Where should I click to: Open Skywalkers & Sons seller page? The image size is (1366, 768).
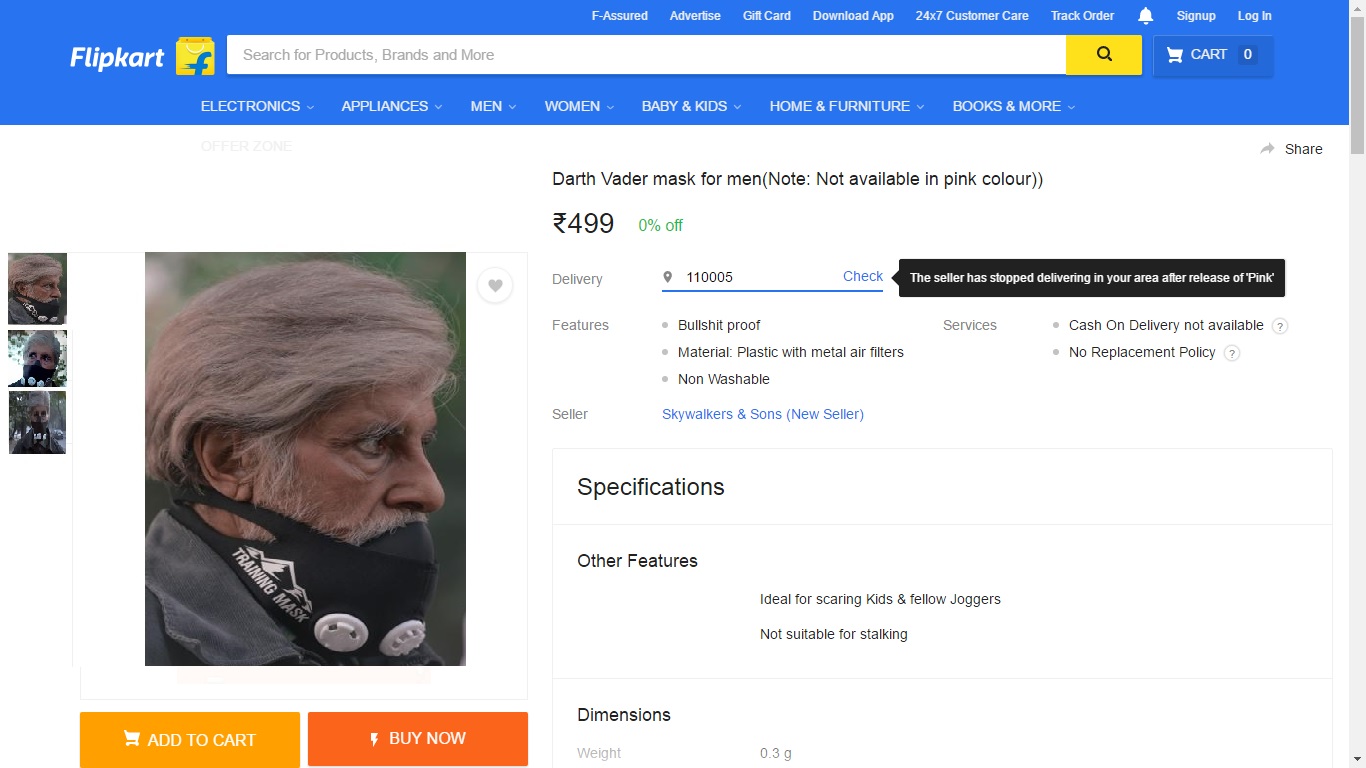(x=763, y=414)
